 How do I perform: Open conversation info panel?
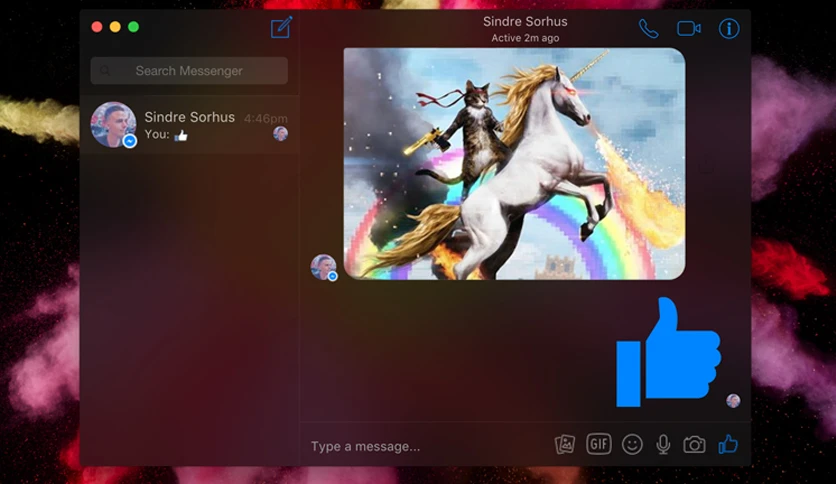coord(729,28)
